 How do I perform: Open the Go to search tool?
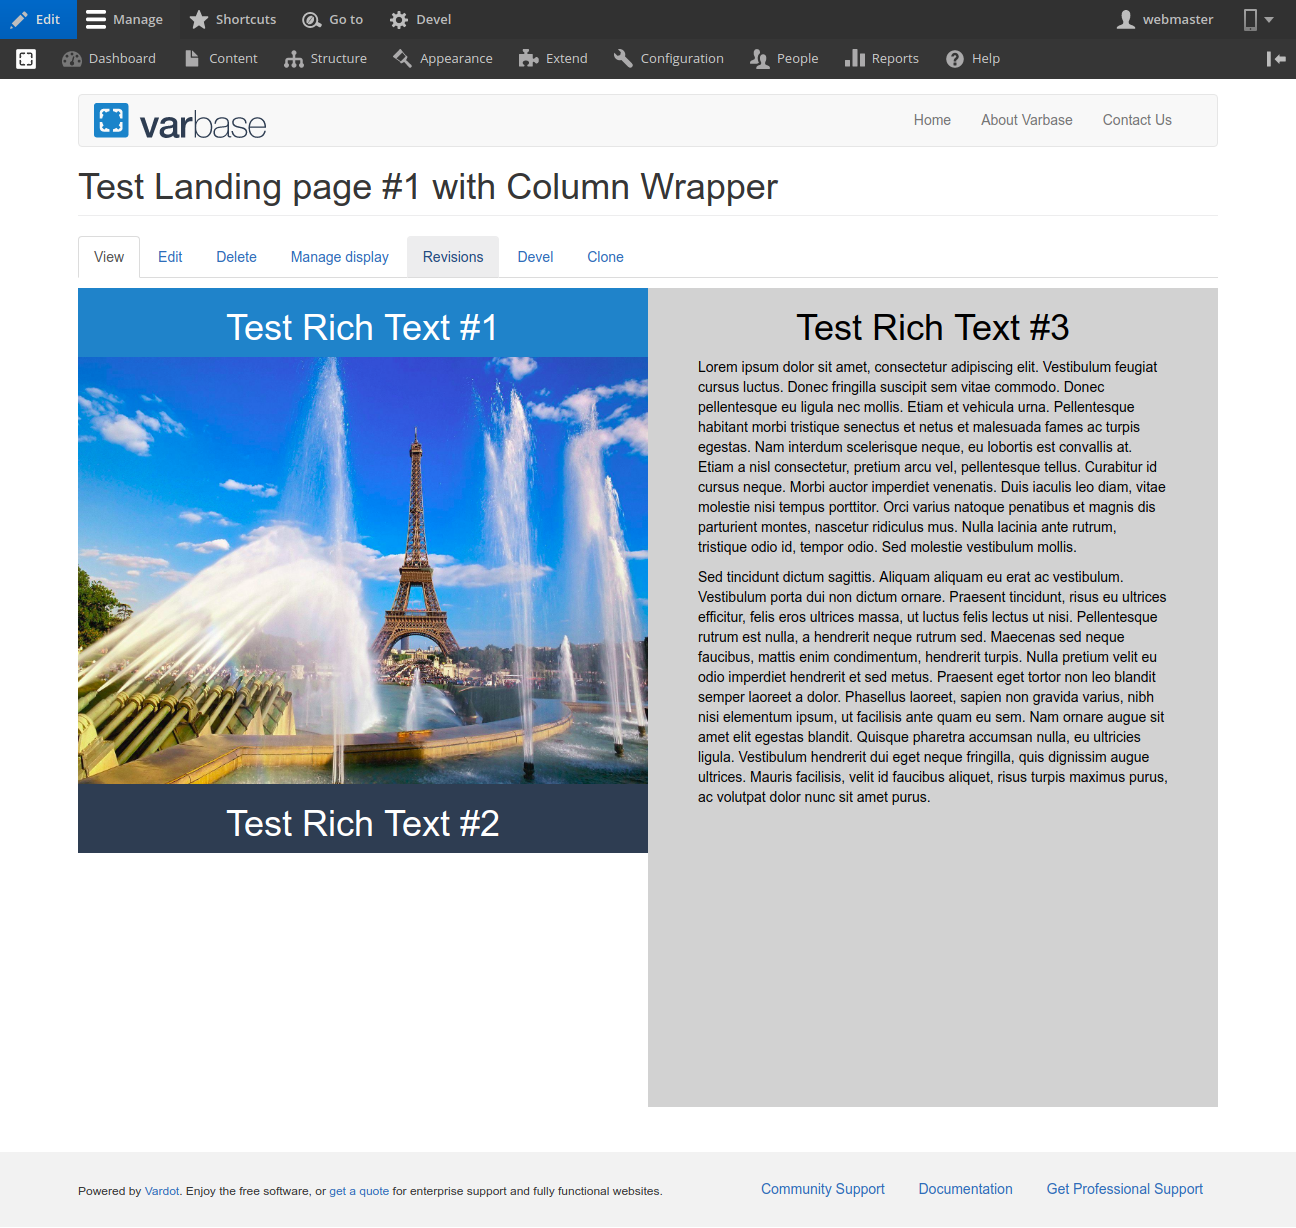click(334, 19)
